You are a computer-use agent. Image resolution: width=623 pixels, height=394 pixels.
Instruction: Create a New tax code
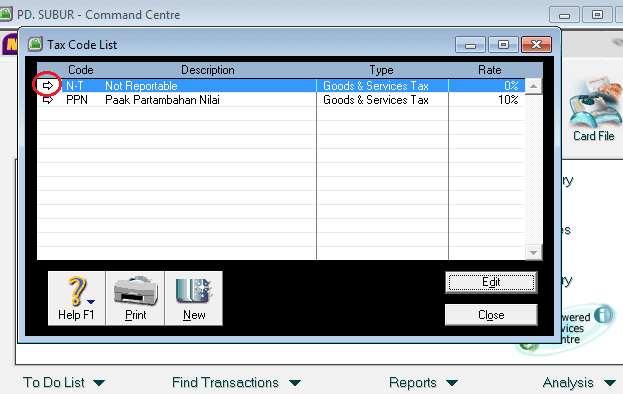194,298
